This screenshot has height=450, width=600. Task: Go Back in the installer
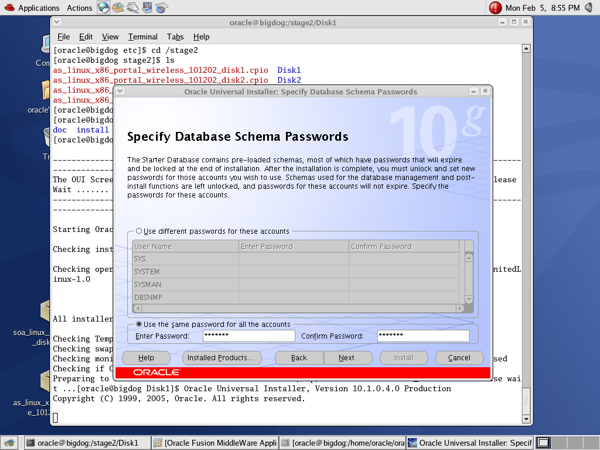(299, 358)
